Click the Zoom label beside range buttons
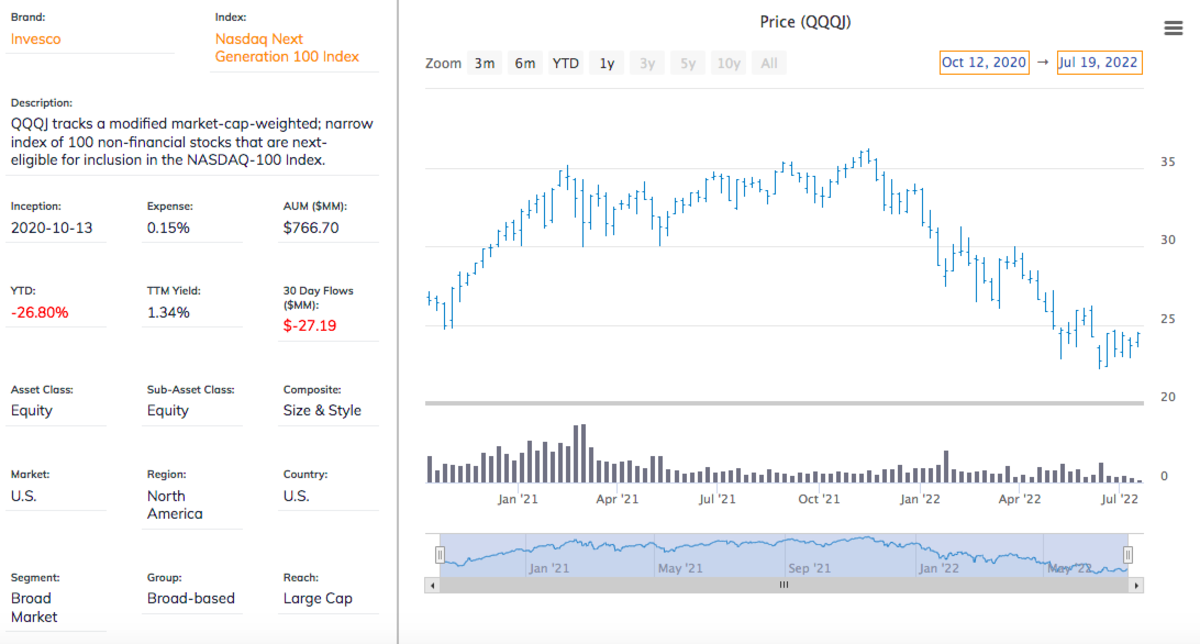 coord(443,63)
